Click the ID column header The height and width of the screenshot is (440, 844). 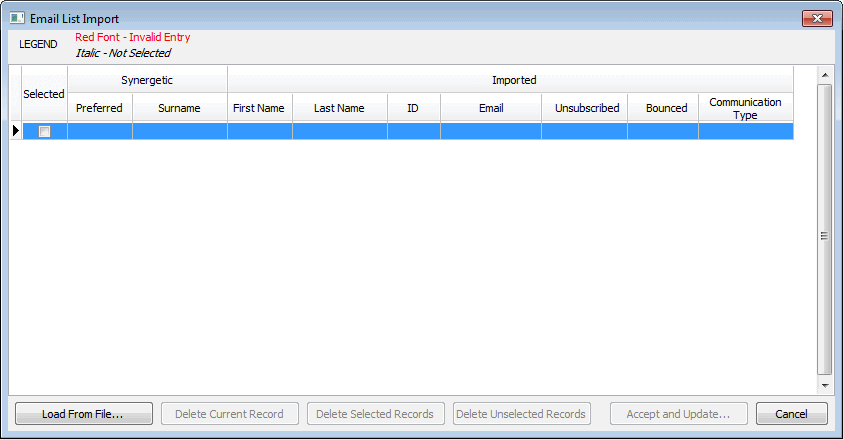(413, 108)
